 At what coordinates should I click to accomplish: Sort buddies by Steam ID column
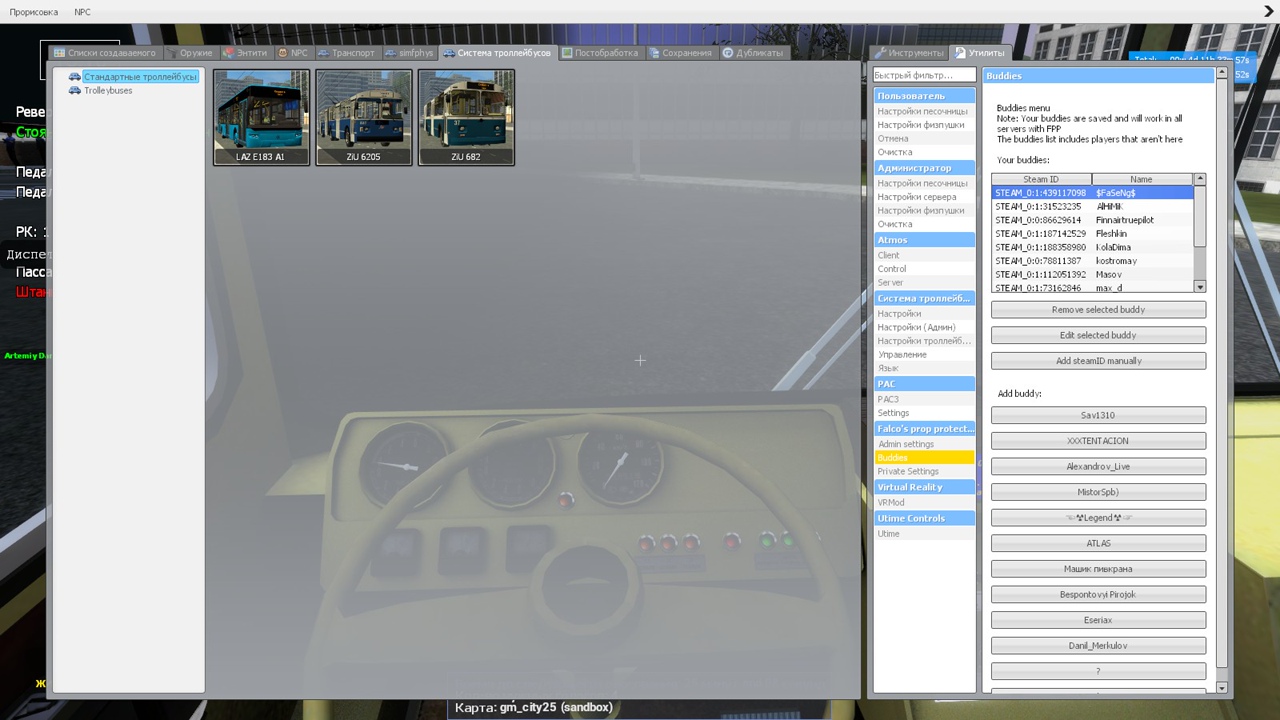tap(1041, 179)
